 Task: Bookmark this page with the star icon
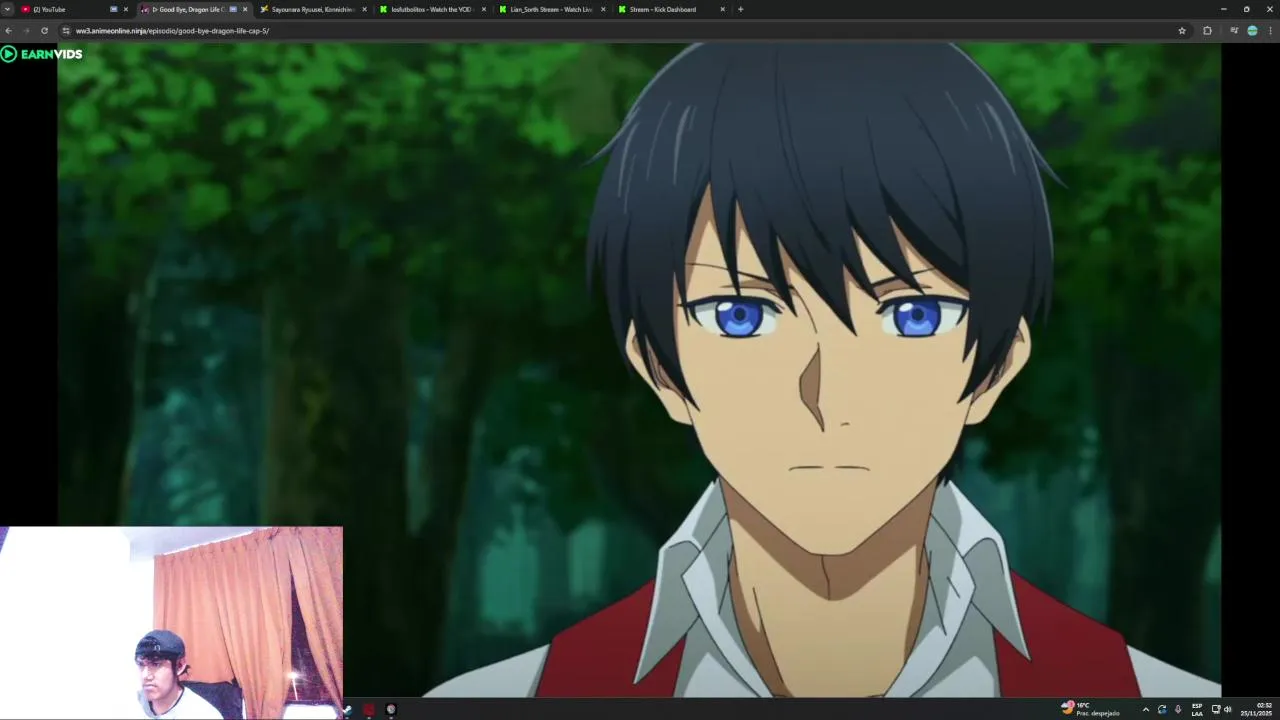coord(1182,31)
